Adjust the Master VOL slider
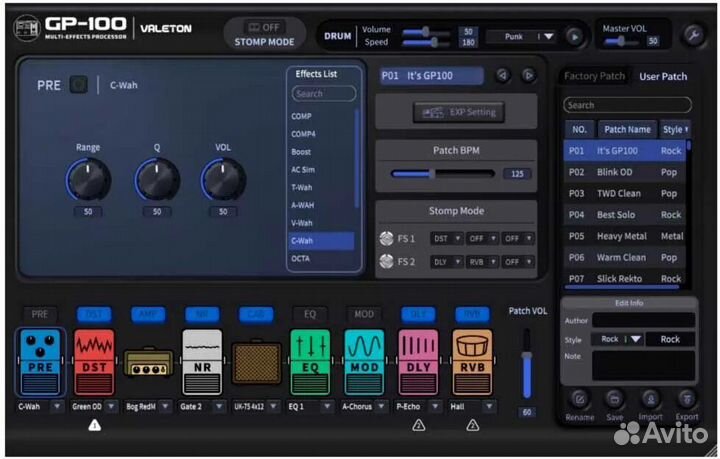The image size is (720, 459). point(621,41)
